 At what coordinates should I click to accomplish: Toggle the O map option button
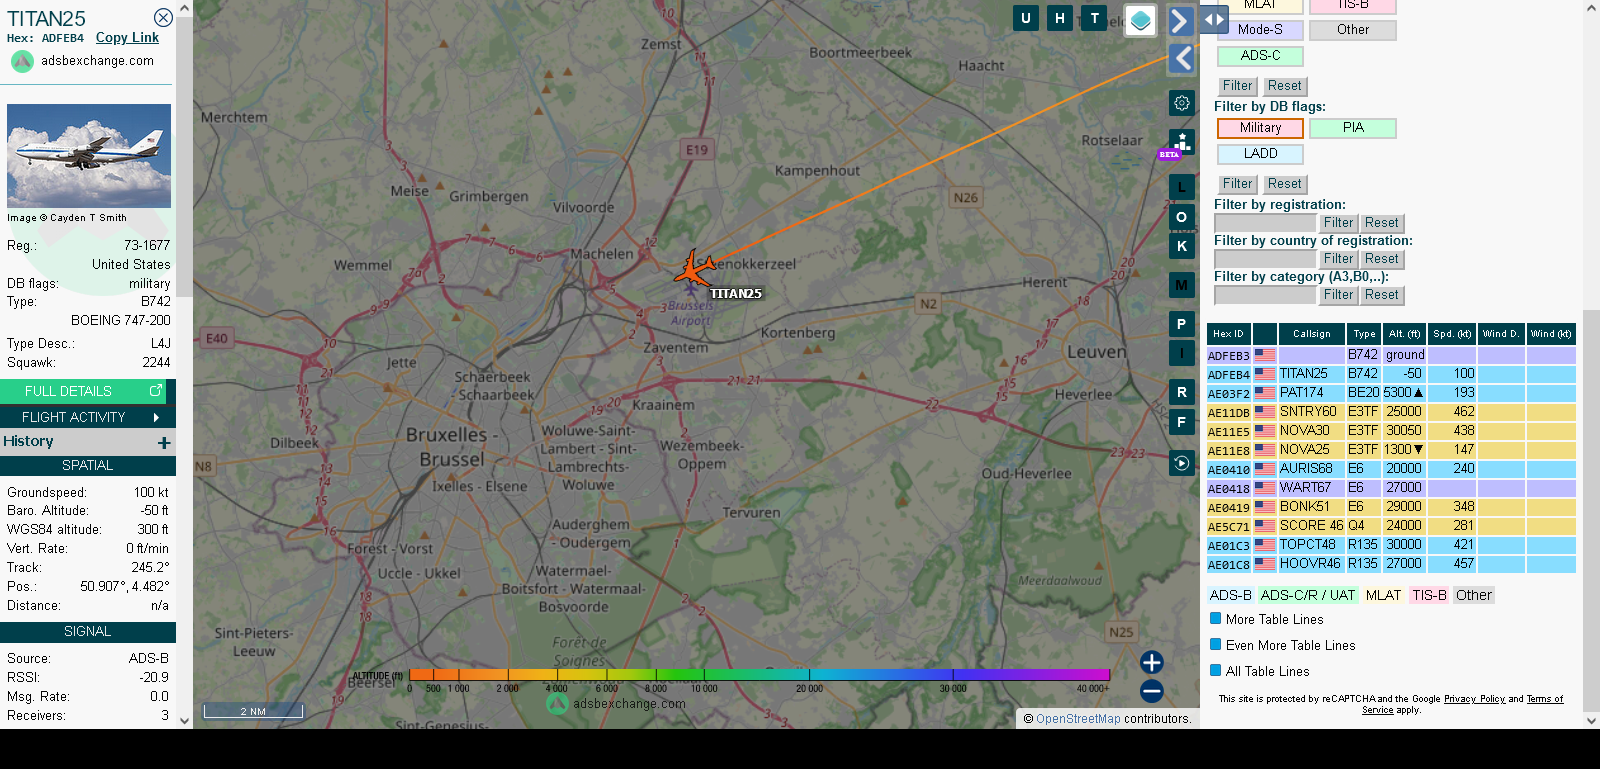pyautogui.click(x=1182, y=217)
